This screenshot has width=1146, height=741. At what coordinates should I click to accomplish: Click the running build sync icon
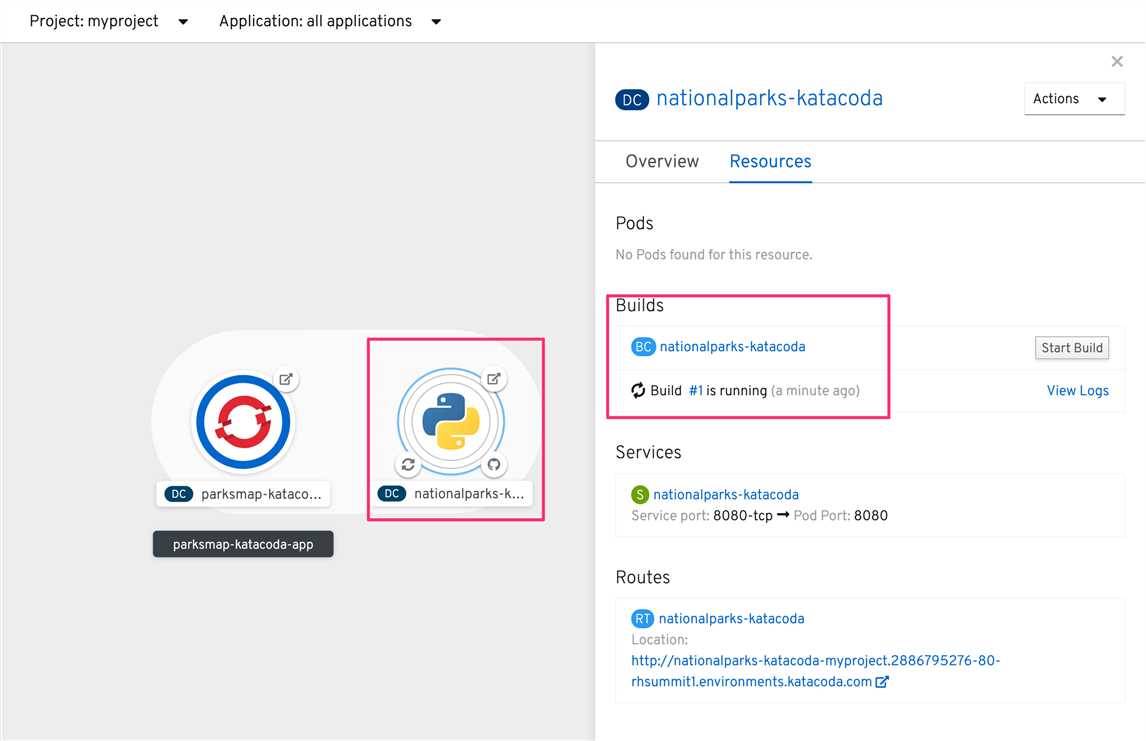tap(638, 390)
